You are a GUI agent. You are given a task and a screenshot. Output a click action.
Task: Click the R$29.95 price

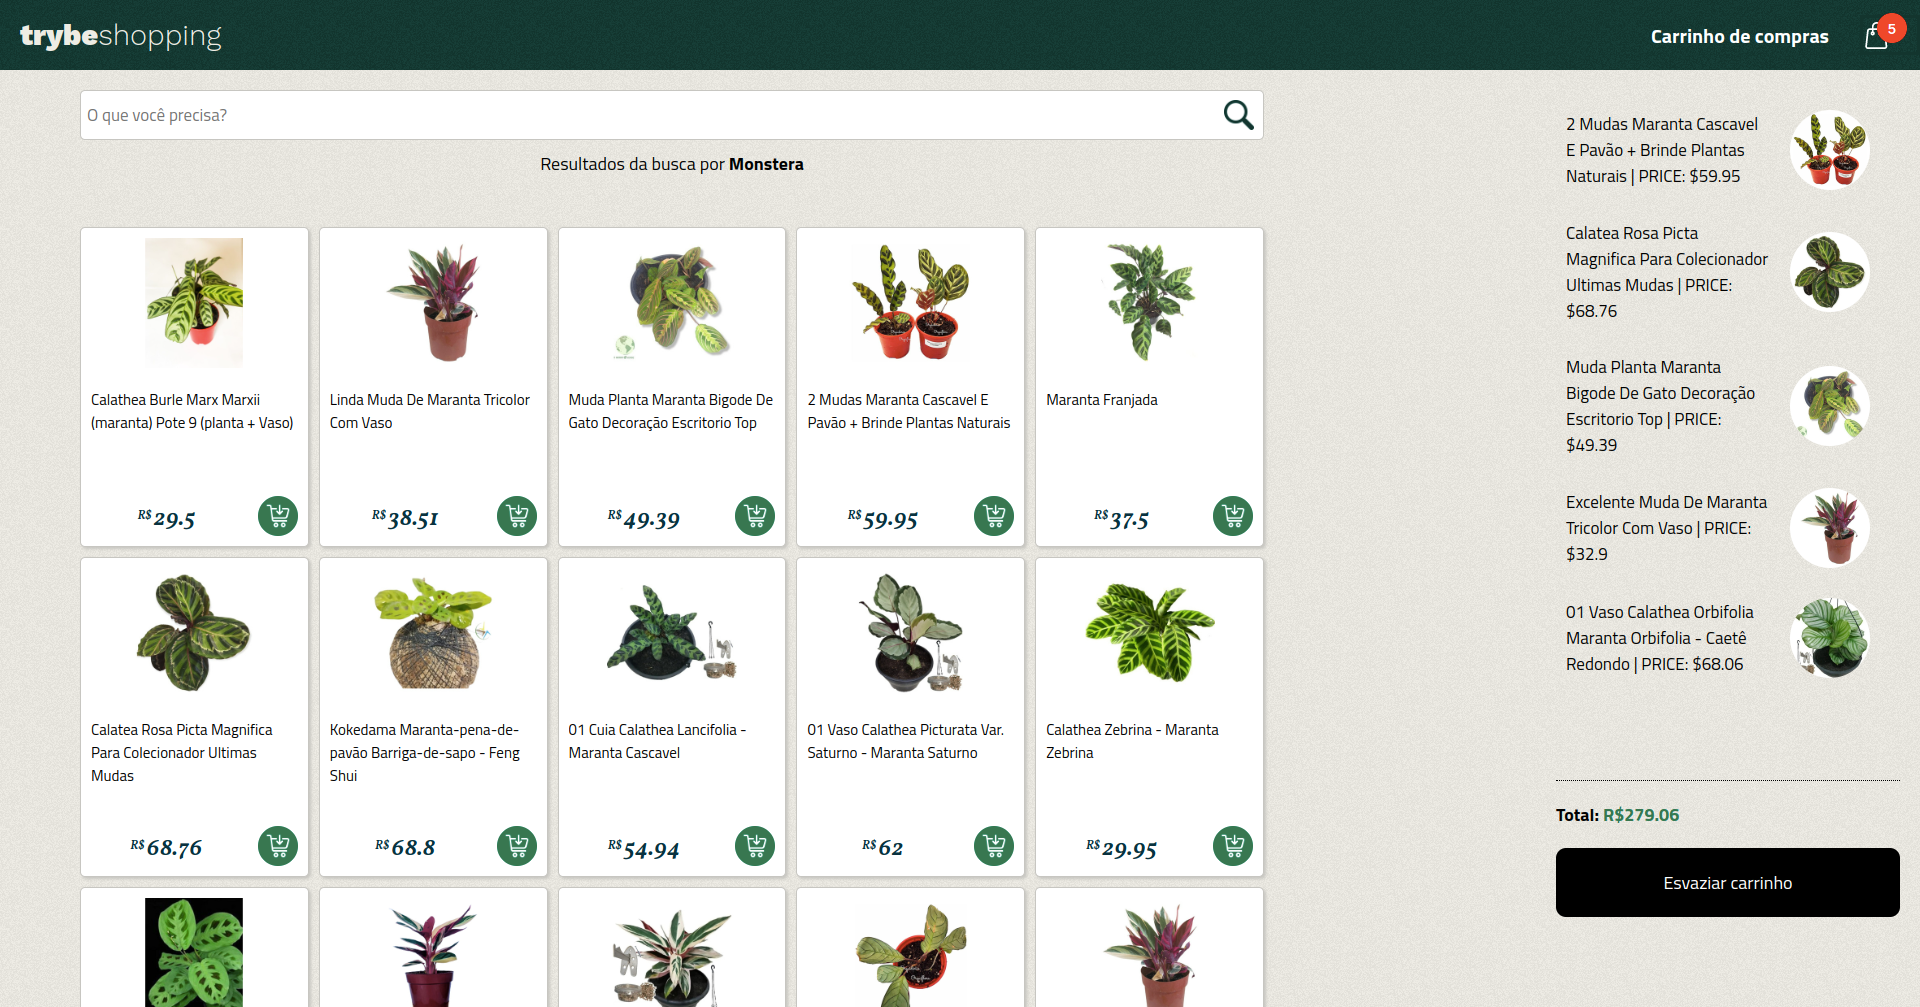(x=1121, y=849)
